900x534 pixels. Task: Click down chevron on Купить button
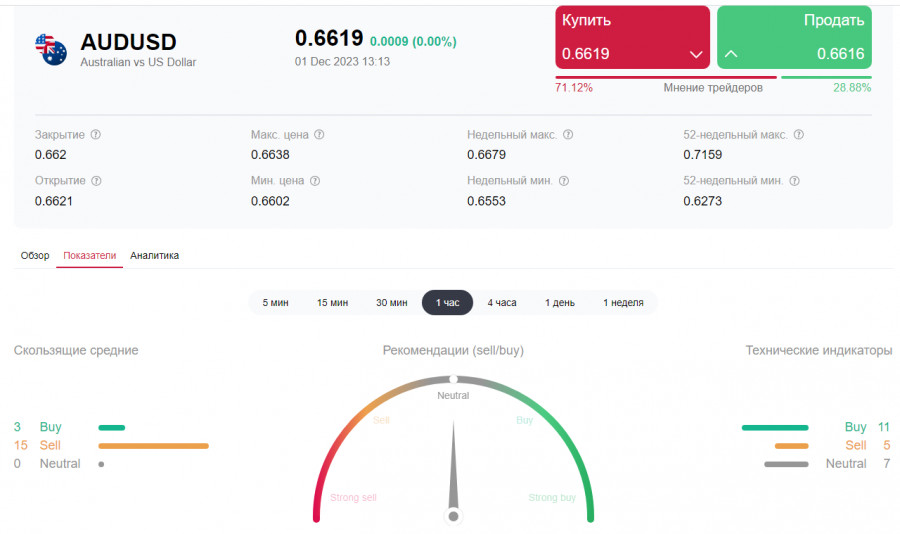pos(696,54)
